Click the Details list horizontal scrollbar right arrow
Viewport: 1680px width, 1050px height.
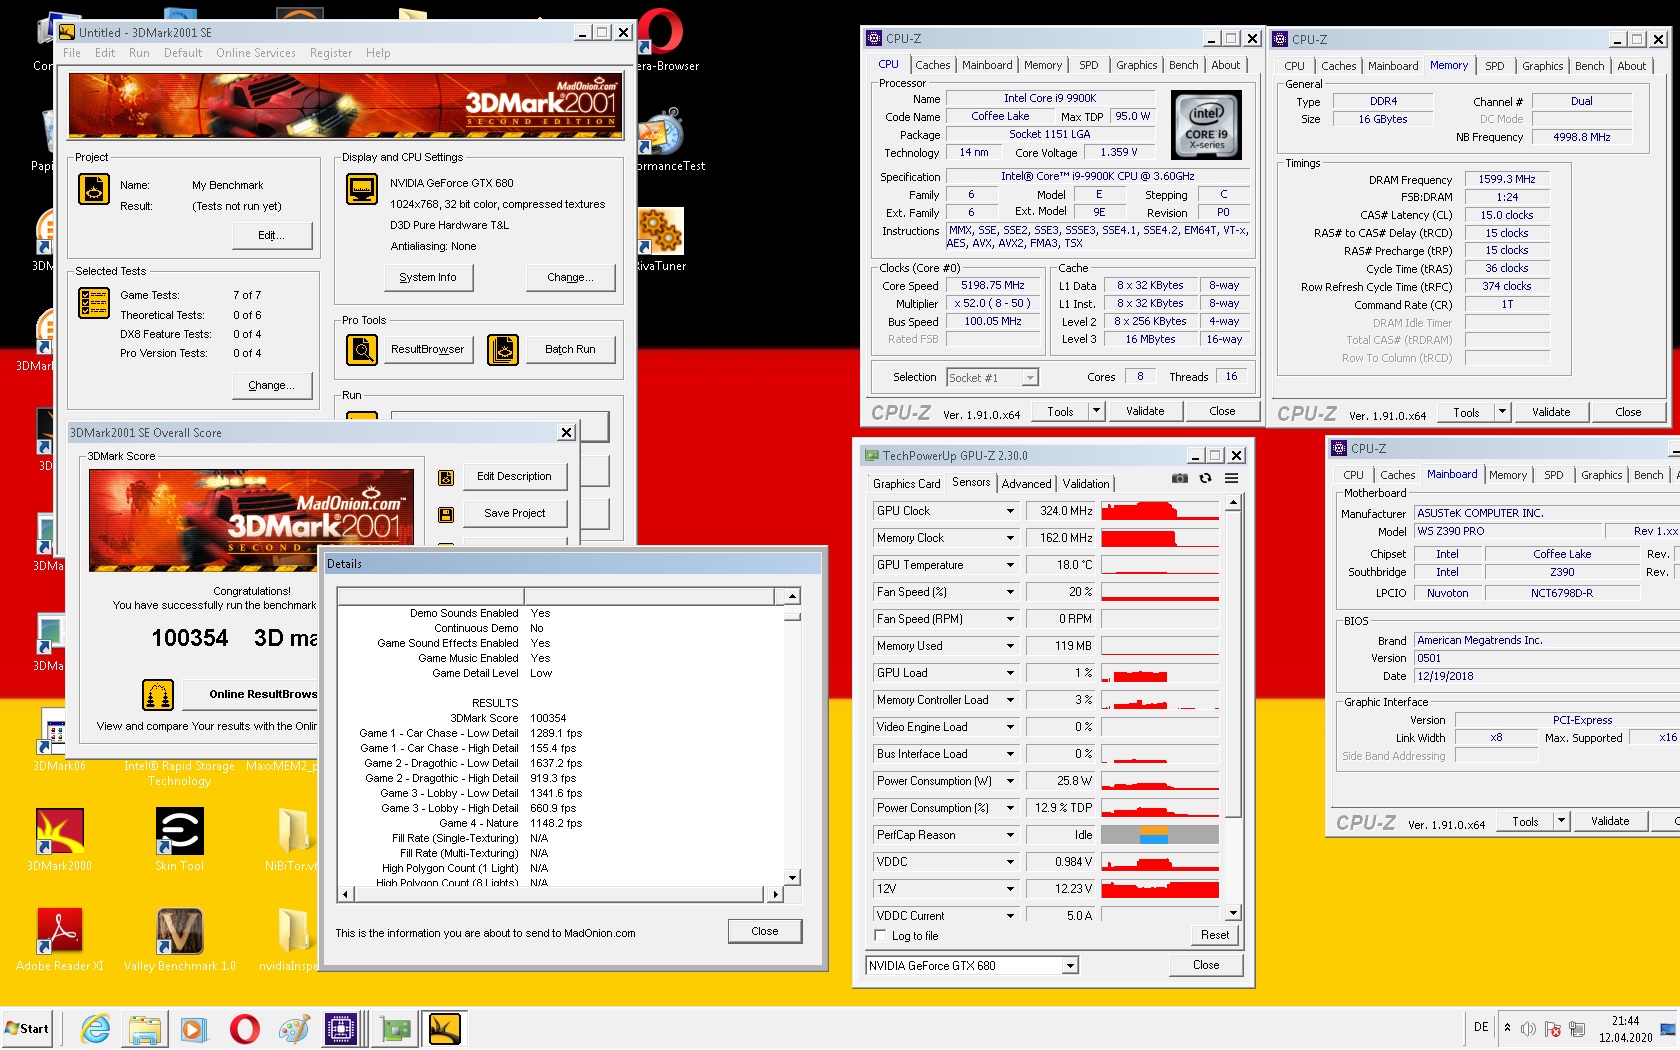(x=775, y=894)
